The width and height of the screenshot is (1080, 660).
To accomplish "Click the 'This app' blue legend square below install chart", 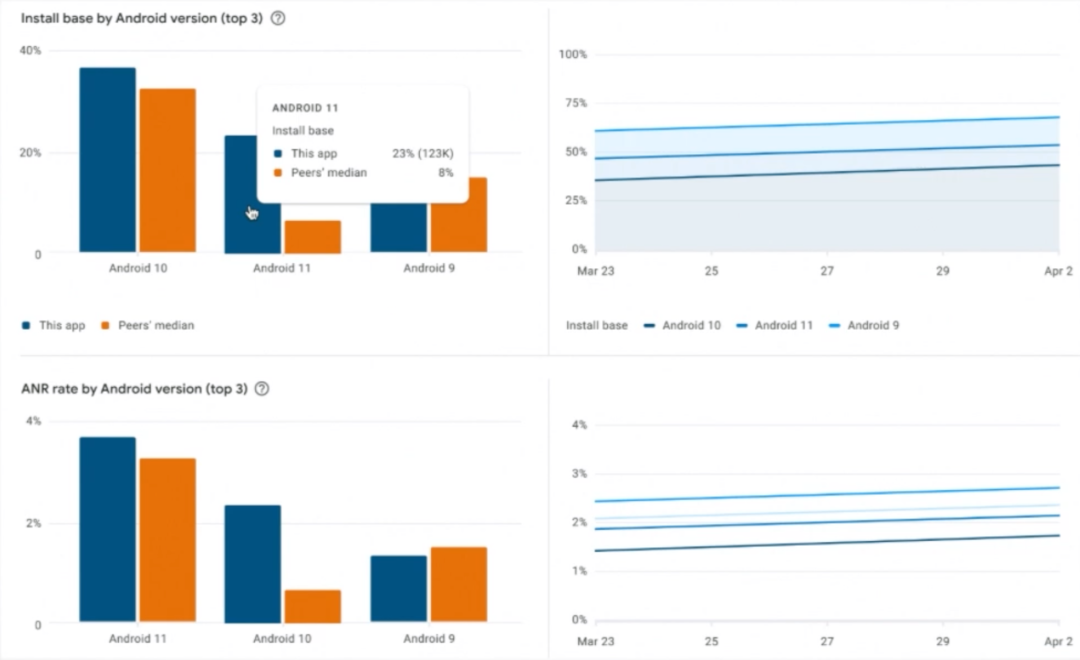I will (x=26, y=325).
